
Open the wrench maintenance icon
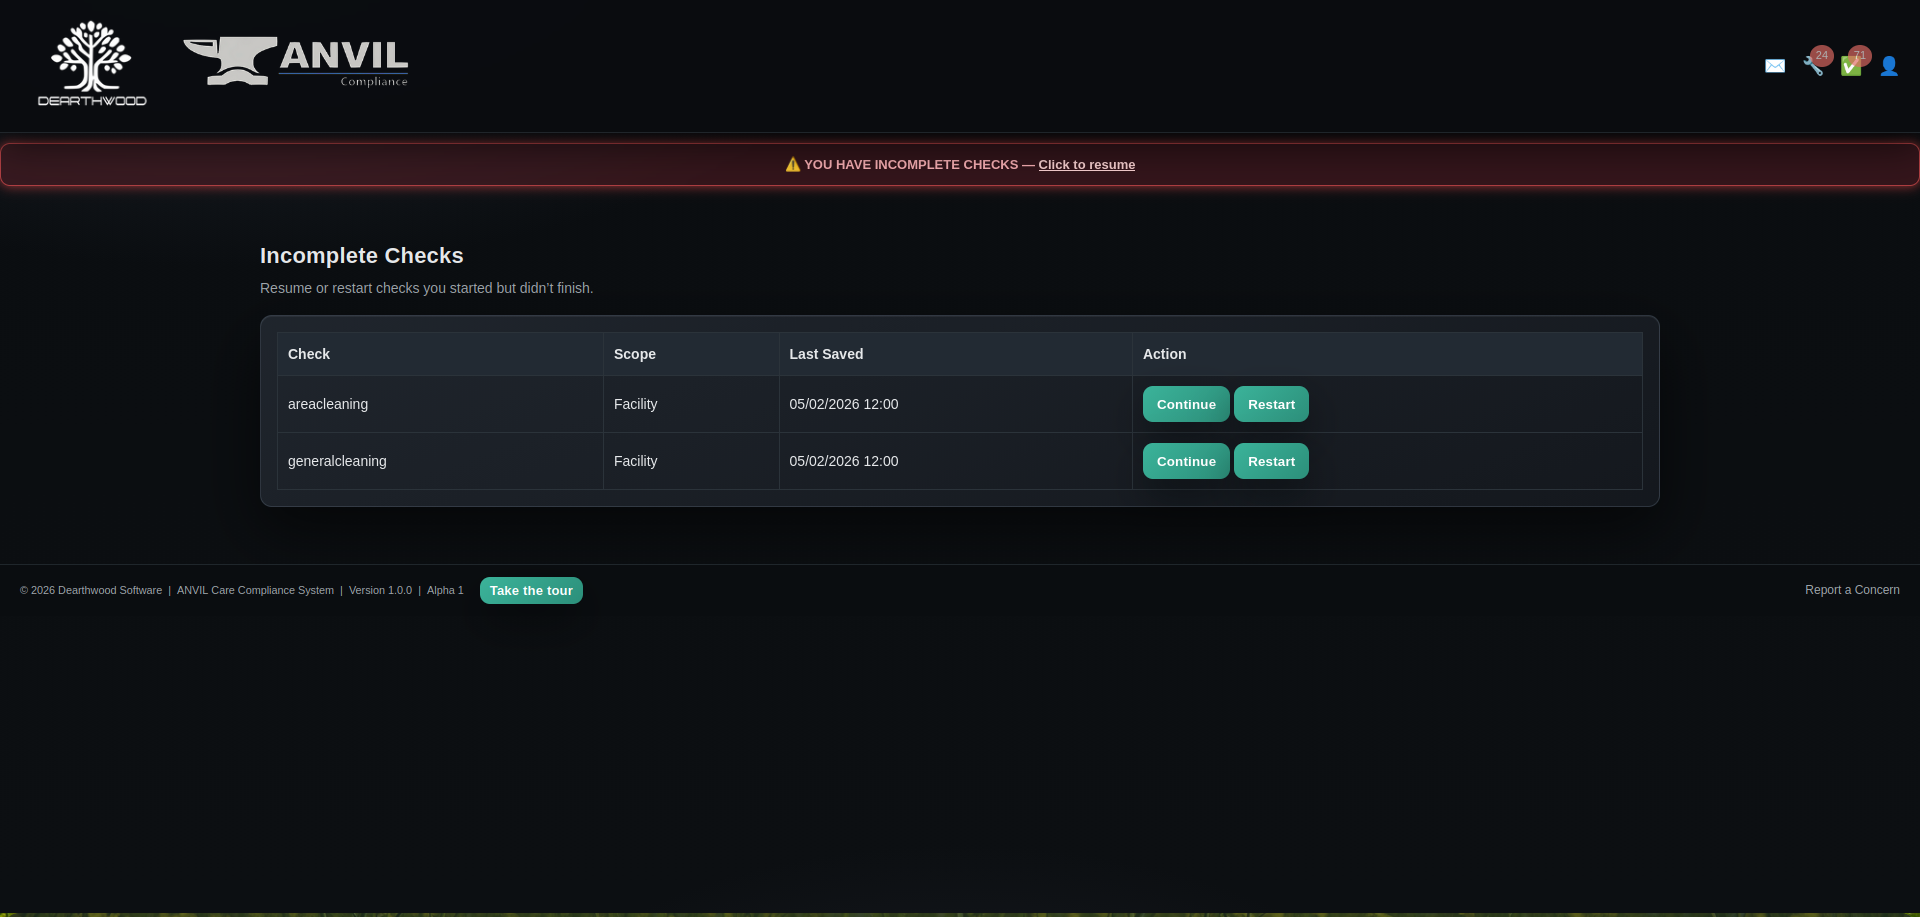click(1811, 67)
